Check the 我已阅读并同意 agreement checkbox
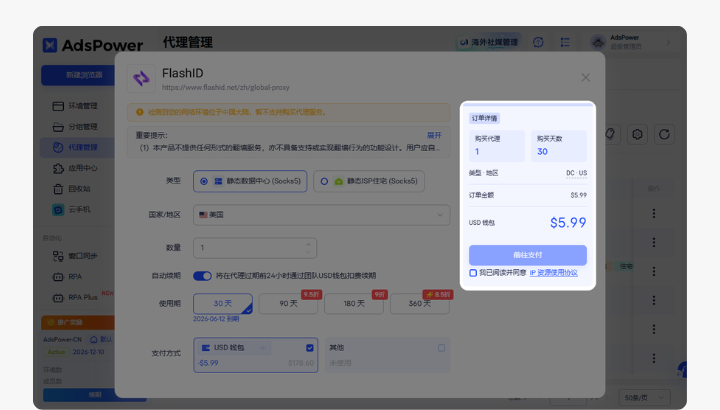 (473, 273)
